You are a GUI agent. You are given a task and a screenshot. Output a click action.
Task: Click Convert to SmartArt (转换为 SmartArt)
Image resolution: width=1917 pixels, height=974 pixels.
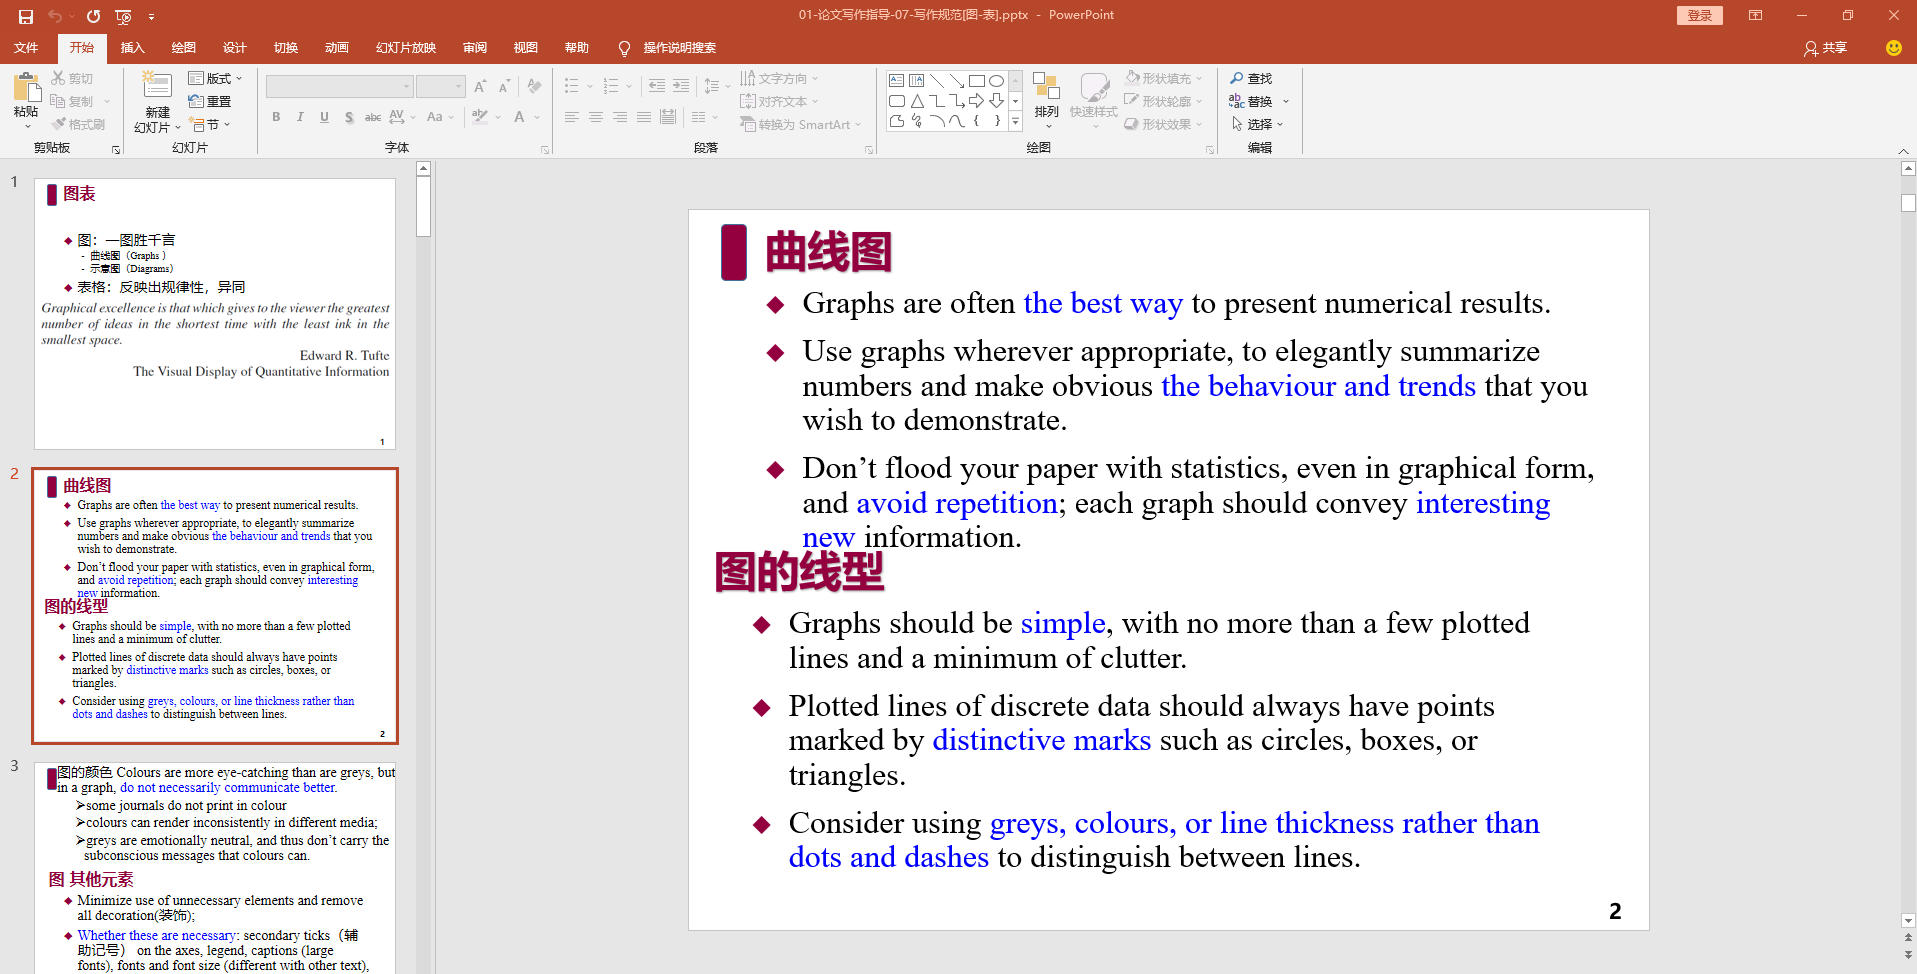[x=799, y=124]
